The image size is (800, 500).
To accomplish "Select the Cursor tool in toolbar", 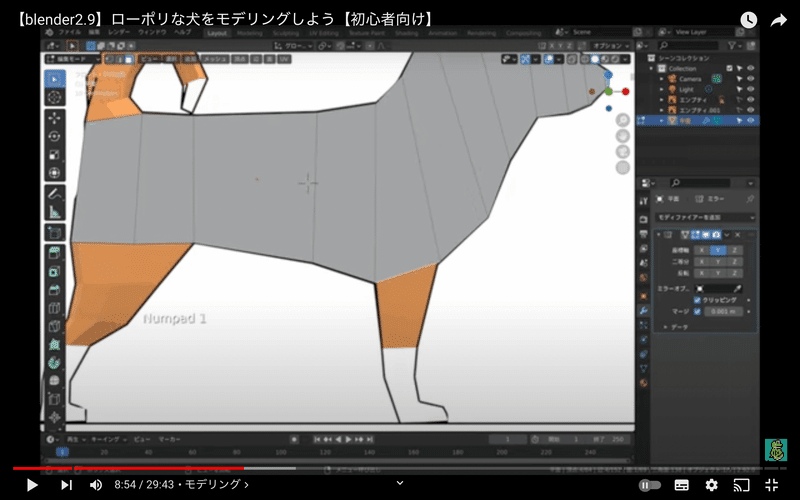I will click(x=55, y=97).
